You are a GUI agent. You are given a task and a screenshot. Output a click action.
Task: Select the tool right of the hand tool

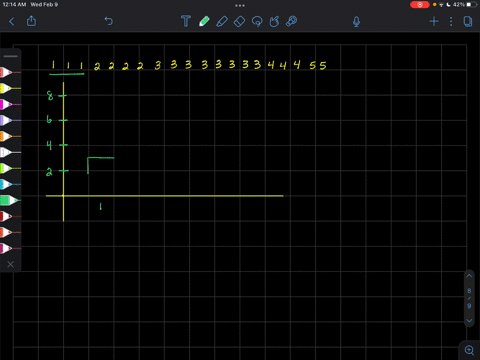(x=291, y=21)
